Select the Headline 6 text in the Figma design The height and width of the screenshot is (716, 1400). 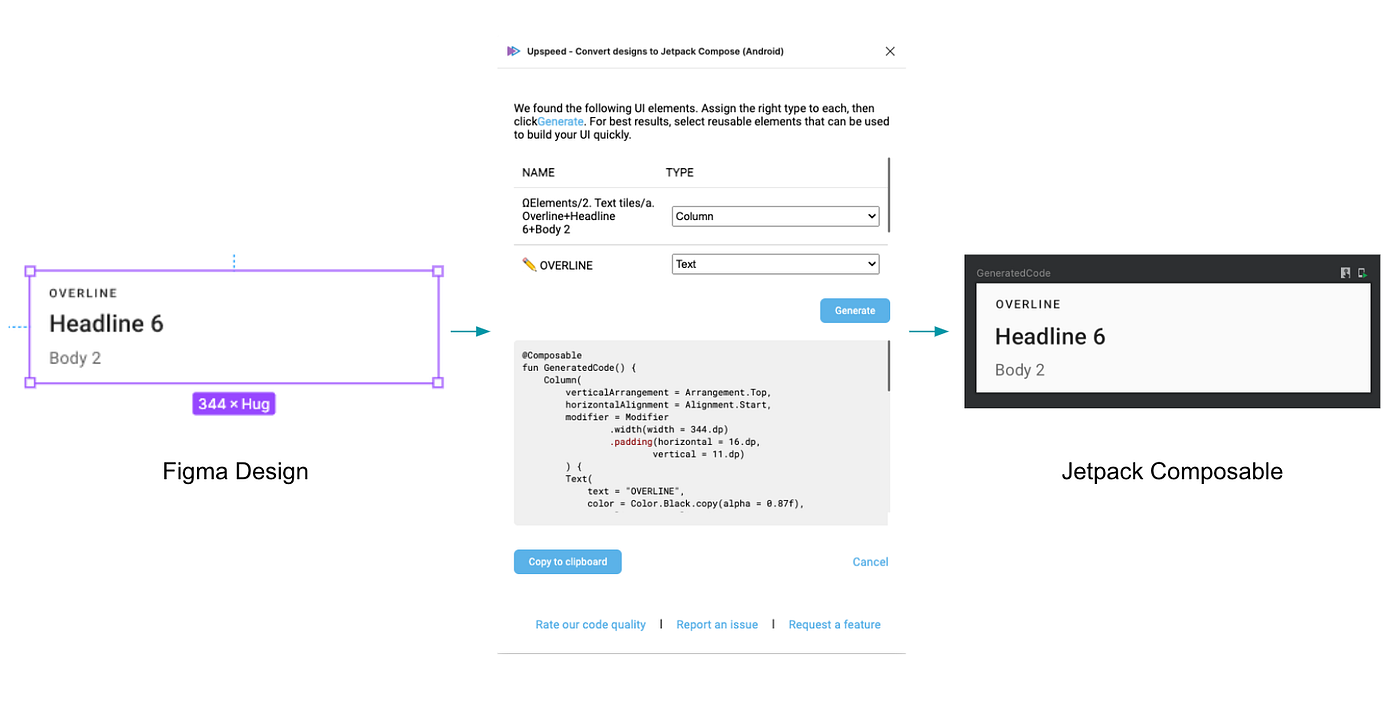[x=106, y=323]
